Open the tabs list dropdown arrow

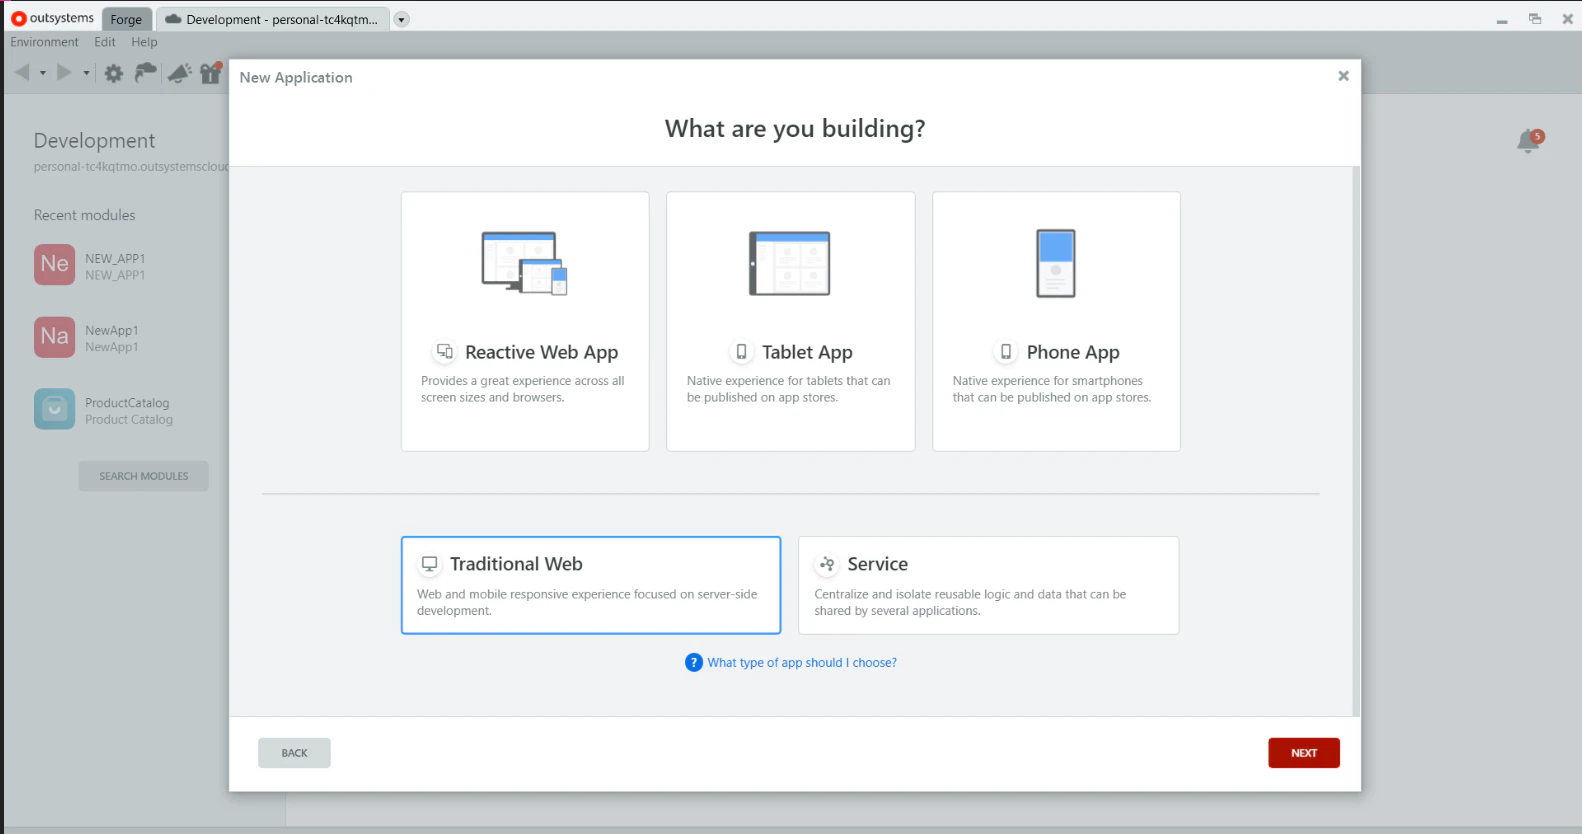point(401,19)
